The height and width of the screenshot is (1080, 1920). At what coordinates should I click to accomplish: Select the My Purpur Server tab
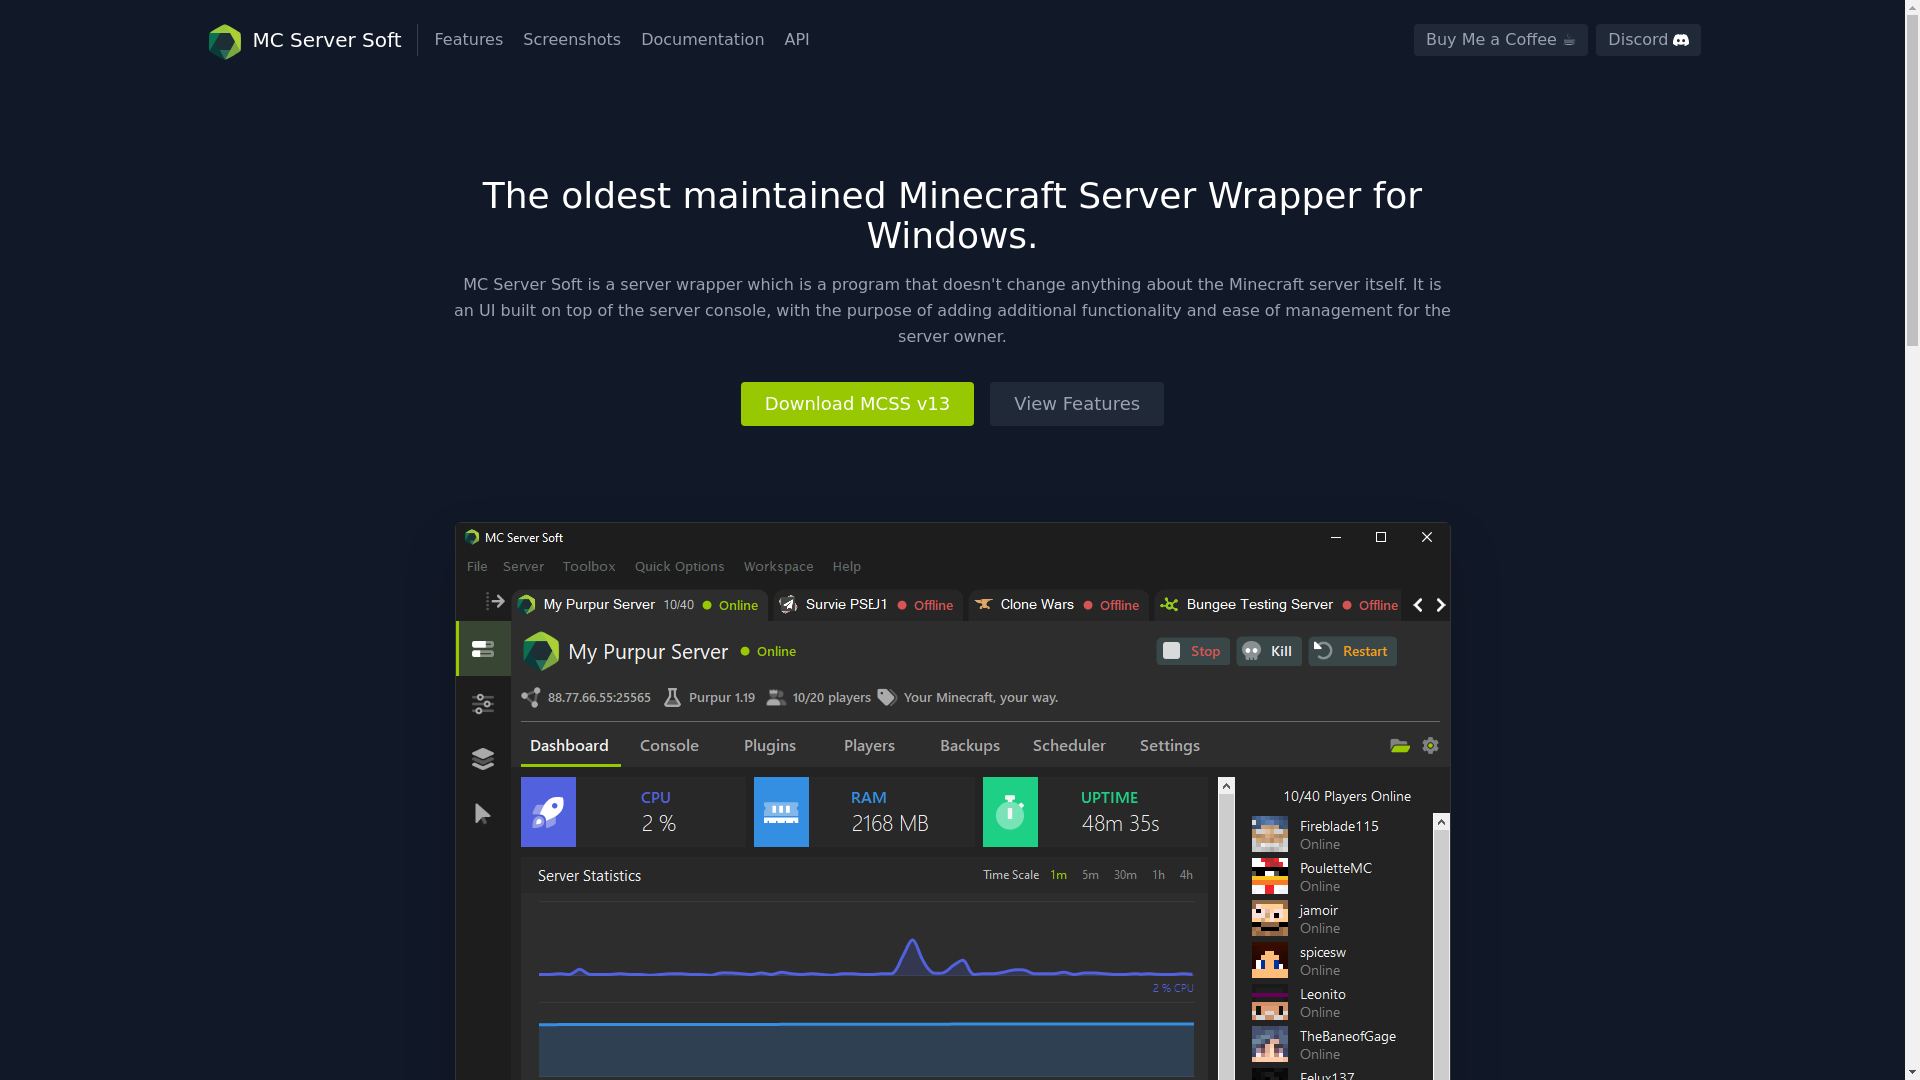click(x=640, y=605)
